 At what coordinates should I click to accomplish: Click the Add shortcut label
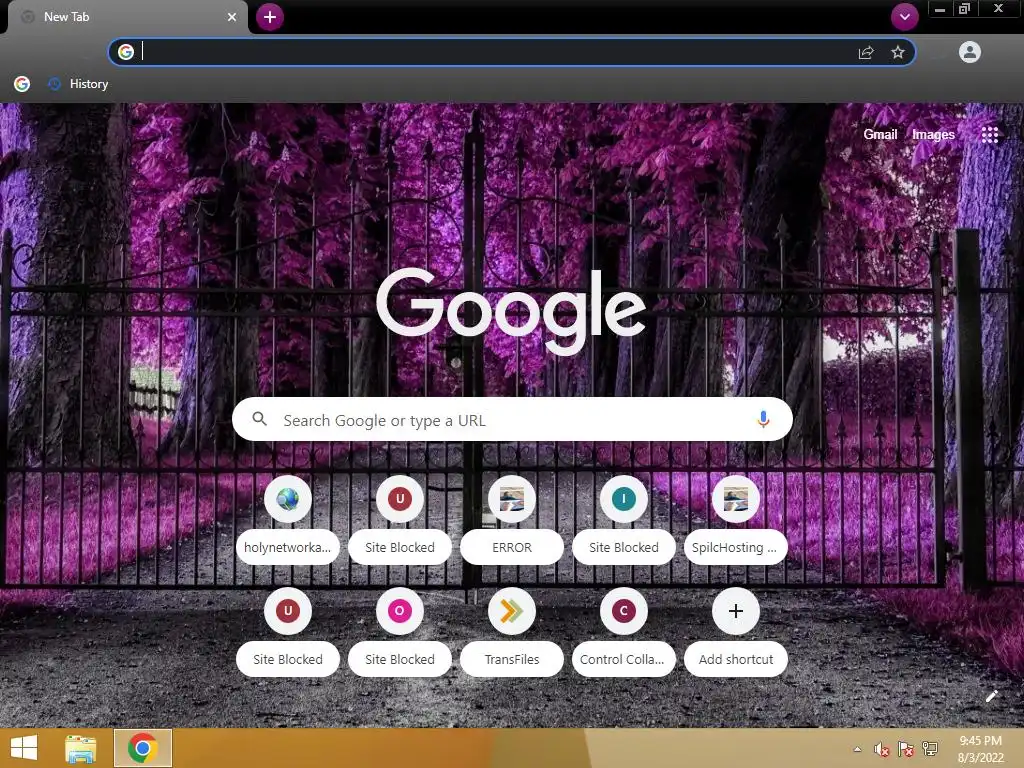coord(736,660)
